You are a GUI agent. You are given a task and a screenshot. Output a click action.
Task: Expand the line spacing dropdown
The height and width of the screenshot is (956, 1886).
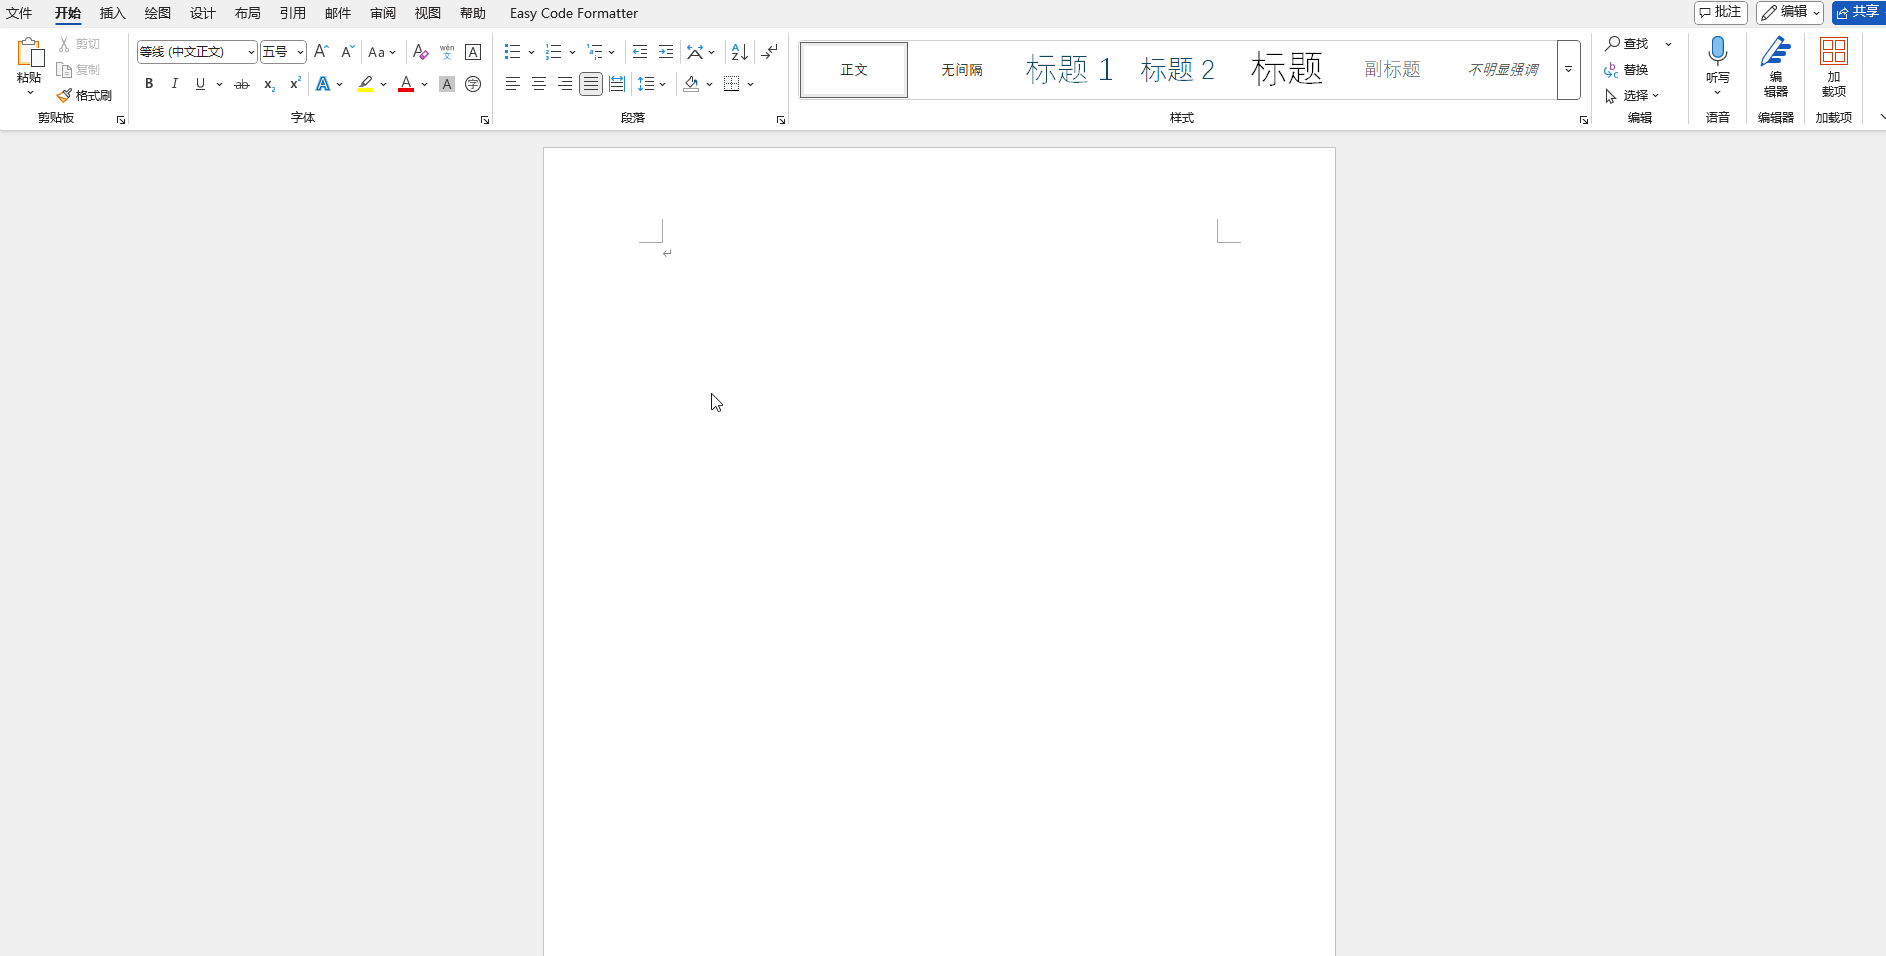(663, 84)
